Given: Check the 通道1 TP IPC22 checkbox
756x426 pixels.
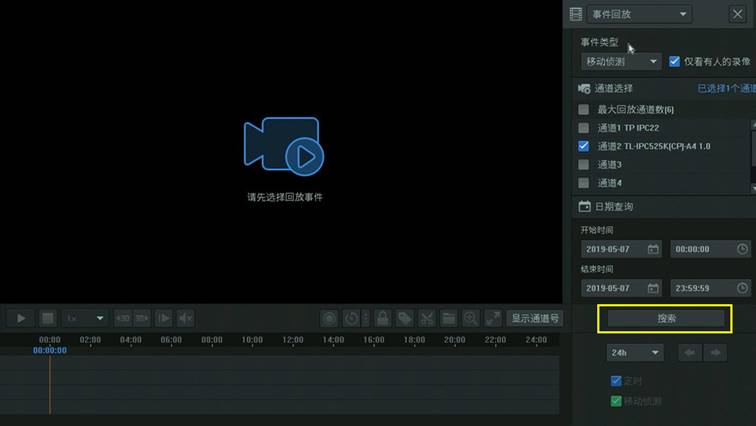Looking at the screenshot, I should point(584,128).
